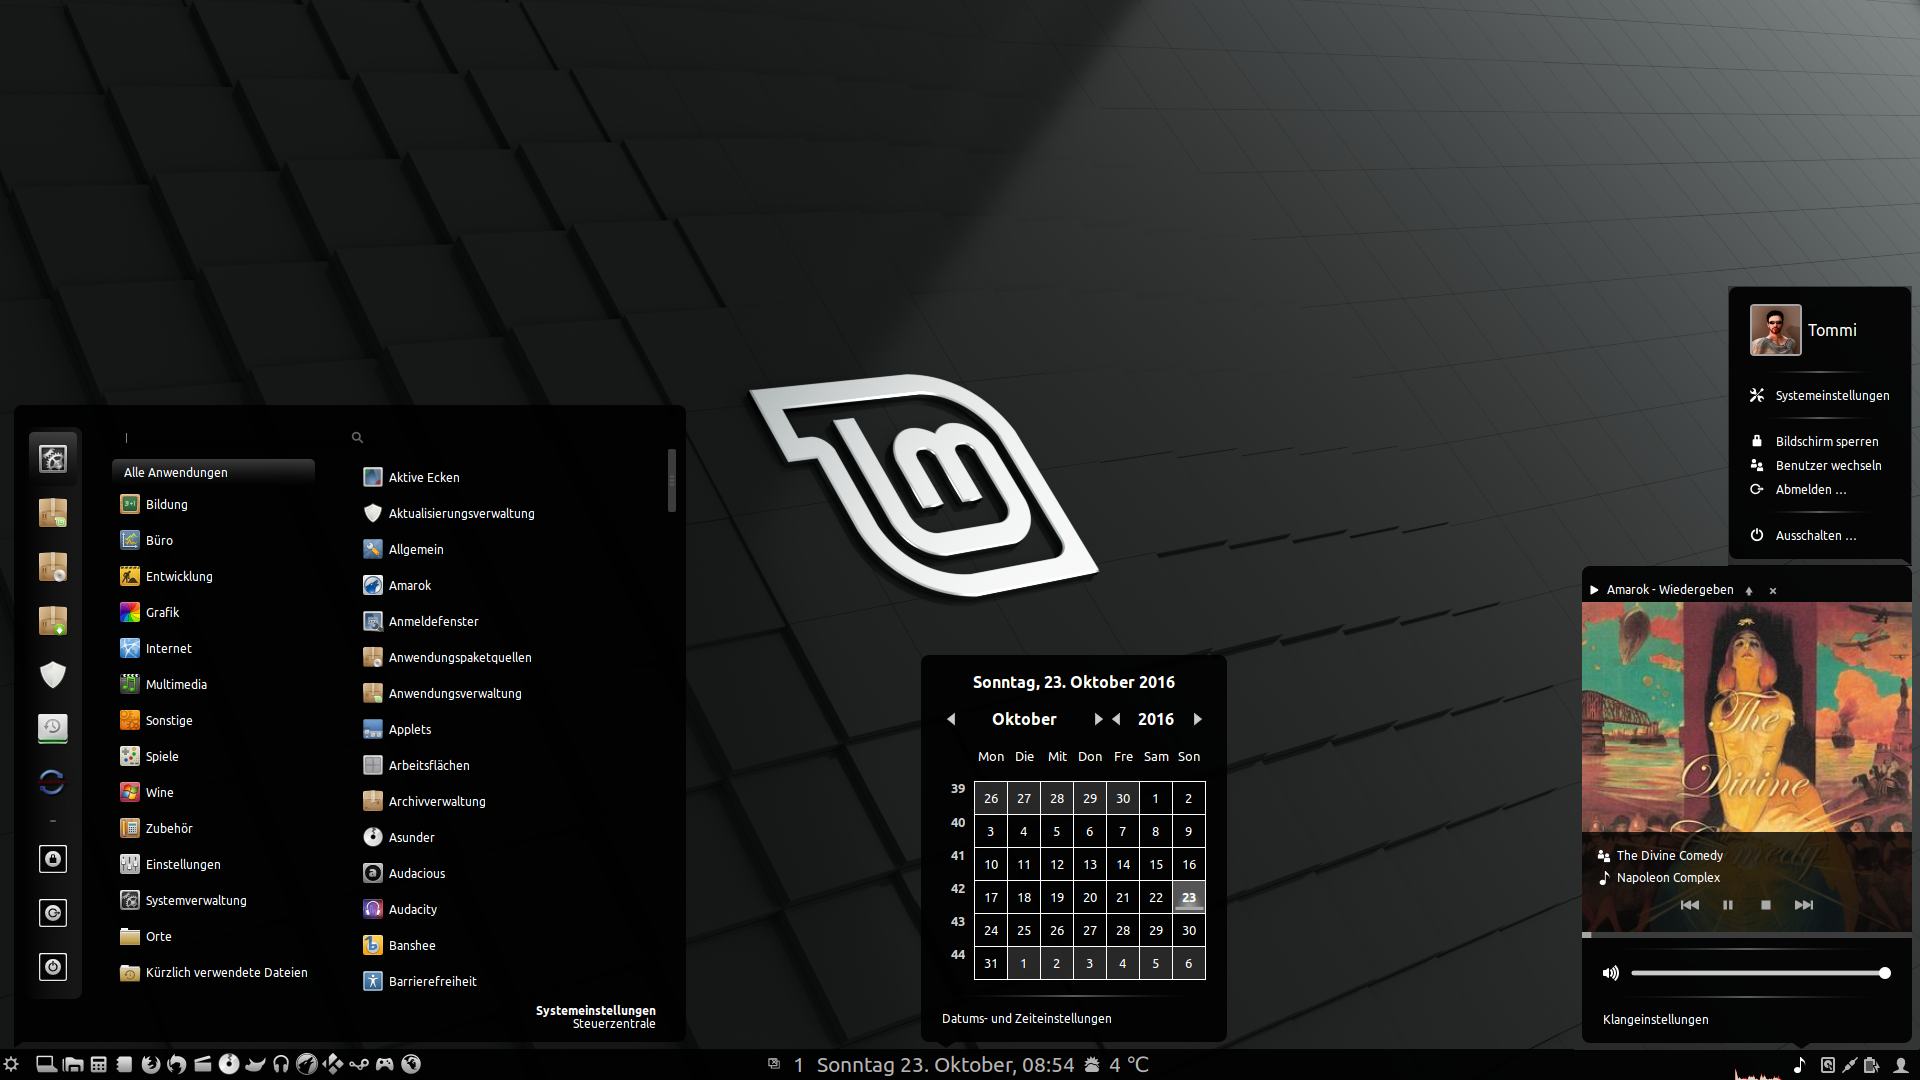Viewport: 1920px width, 1080px height.
Task: Open Barrierefreiheit accessibility settings
Action: (x=432, y=981)
